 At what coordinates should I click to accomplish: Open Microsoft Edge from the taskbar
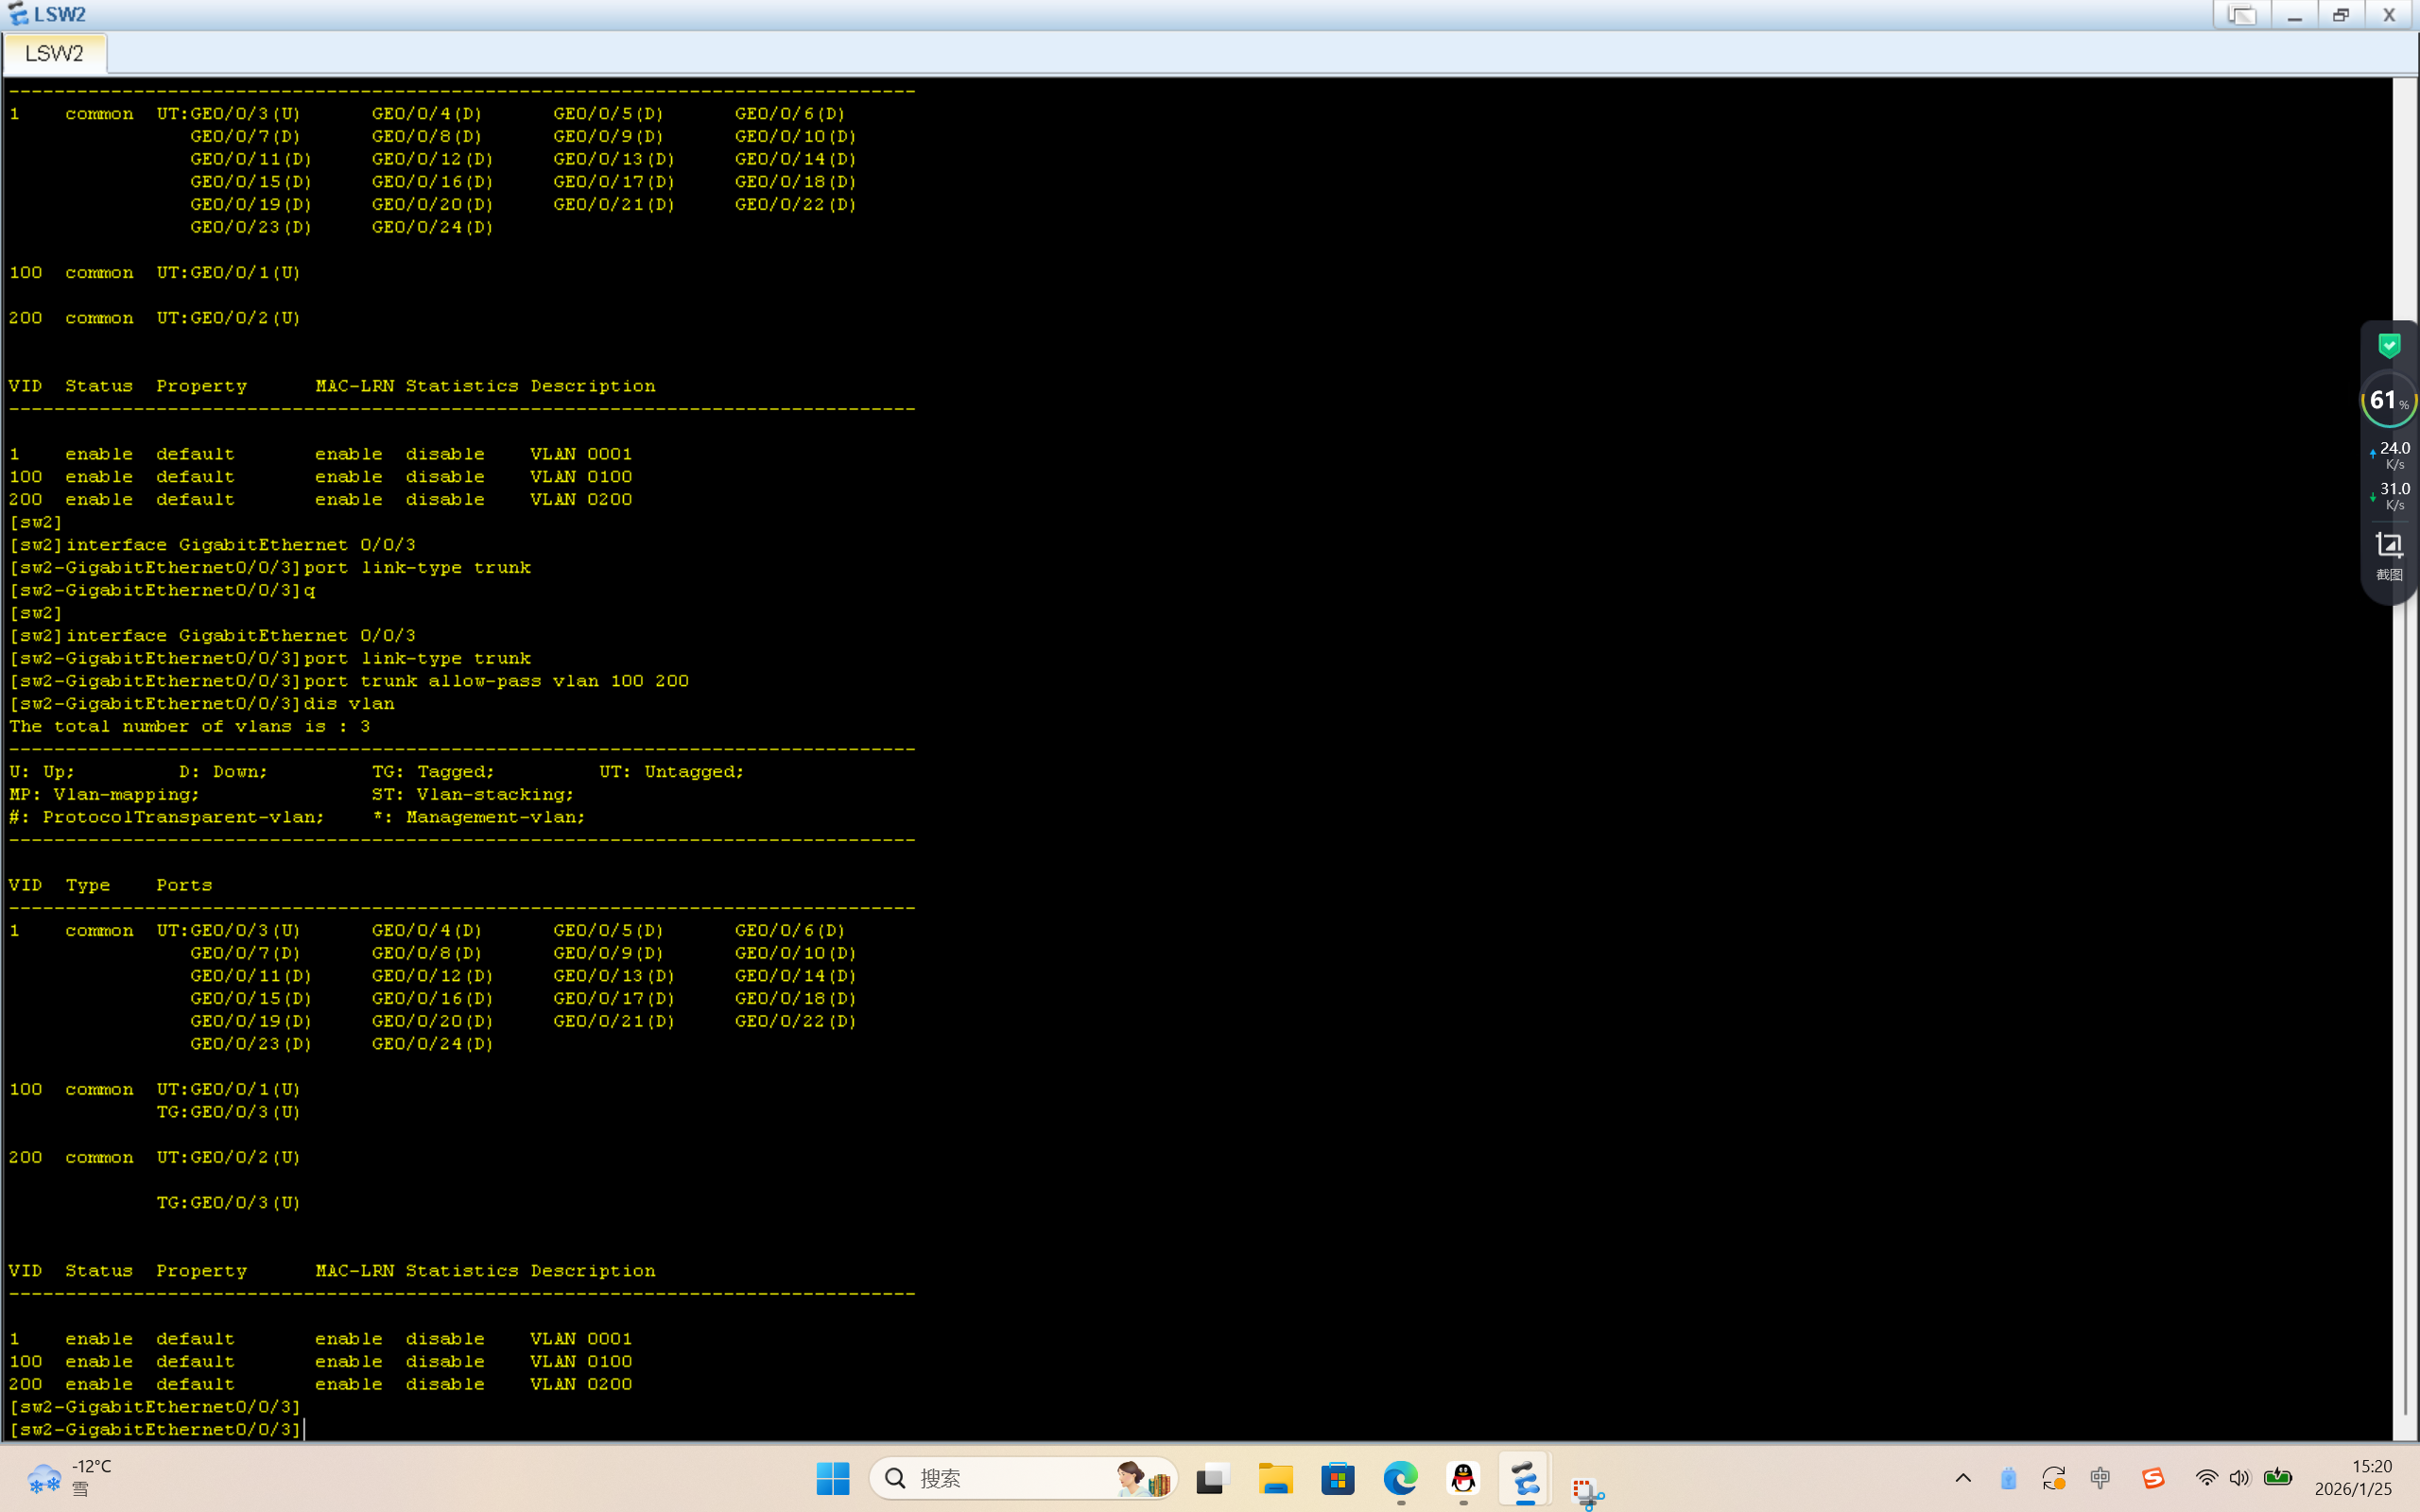click(x=1400, y=1478)
